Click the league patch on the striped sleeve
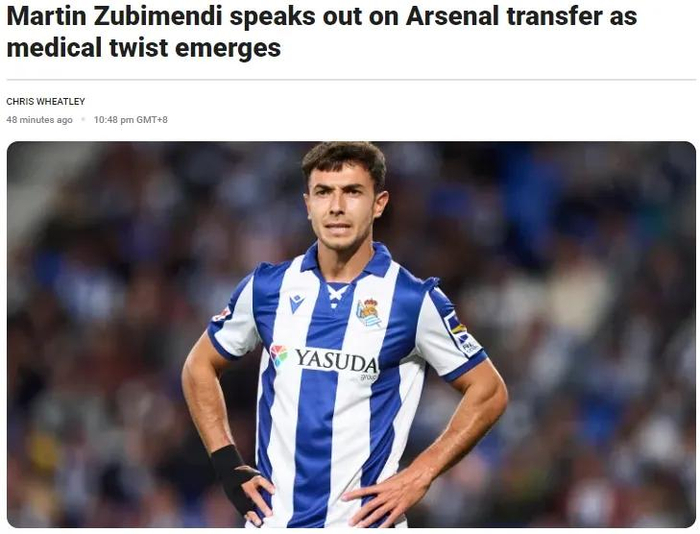The width and height of the screenshot is (700, 534). pos(462,334)
